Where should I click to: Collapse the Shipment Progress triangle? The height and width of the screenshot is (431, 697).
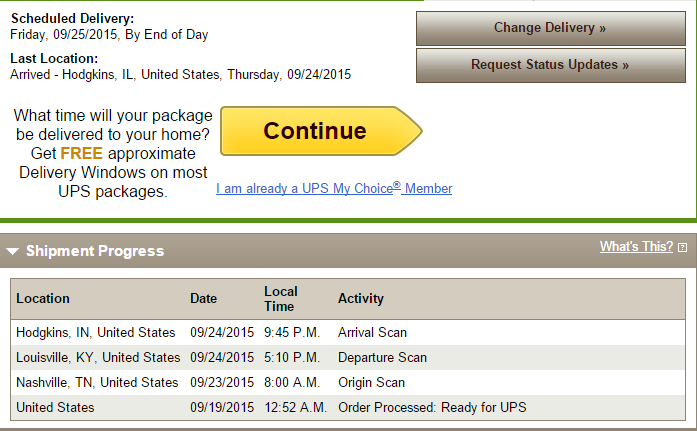(12, 251)
